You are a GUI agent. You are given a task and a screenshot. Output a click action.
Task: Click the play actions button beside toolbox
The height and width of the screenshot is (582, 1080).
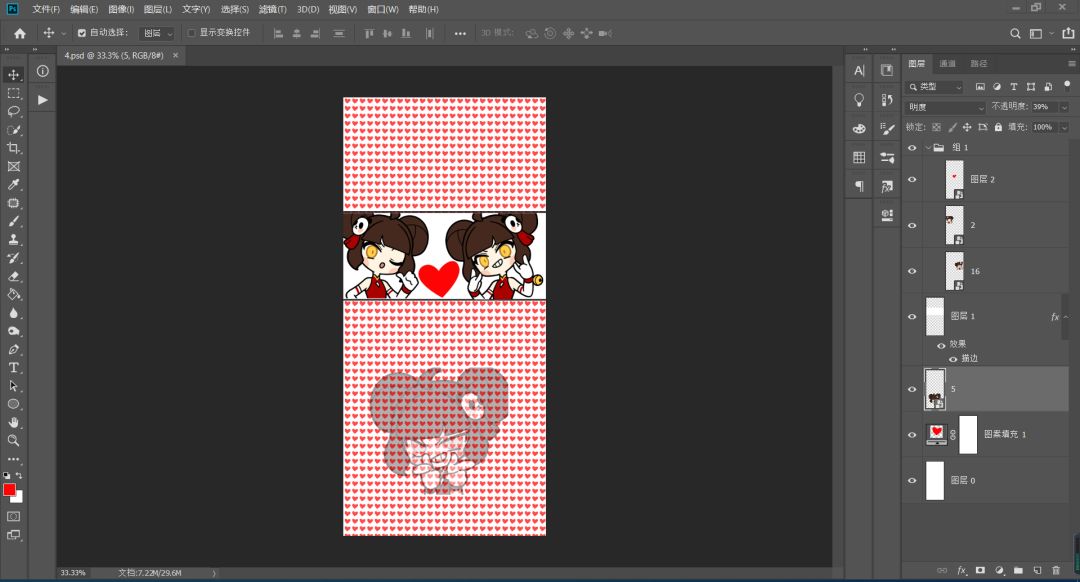point(42,100)
